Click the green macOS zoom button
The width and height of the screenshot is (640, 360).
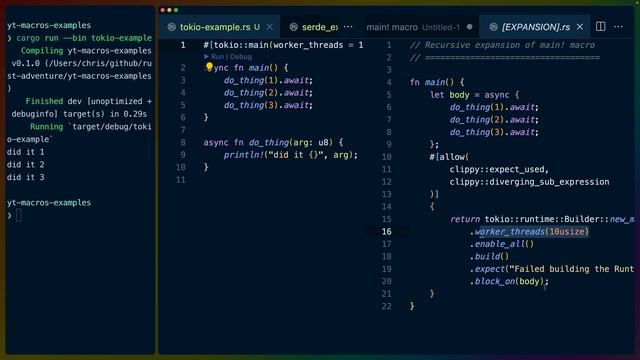(176, 10)
